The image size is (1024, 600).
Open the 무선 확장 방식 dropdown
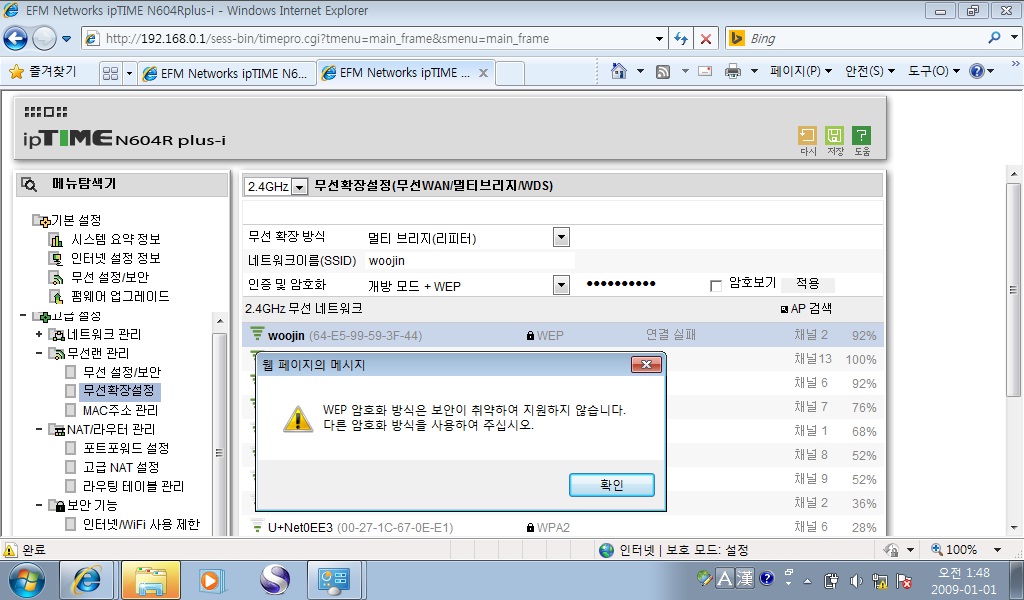561,237
